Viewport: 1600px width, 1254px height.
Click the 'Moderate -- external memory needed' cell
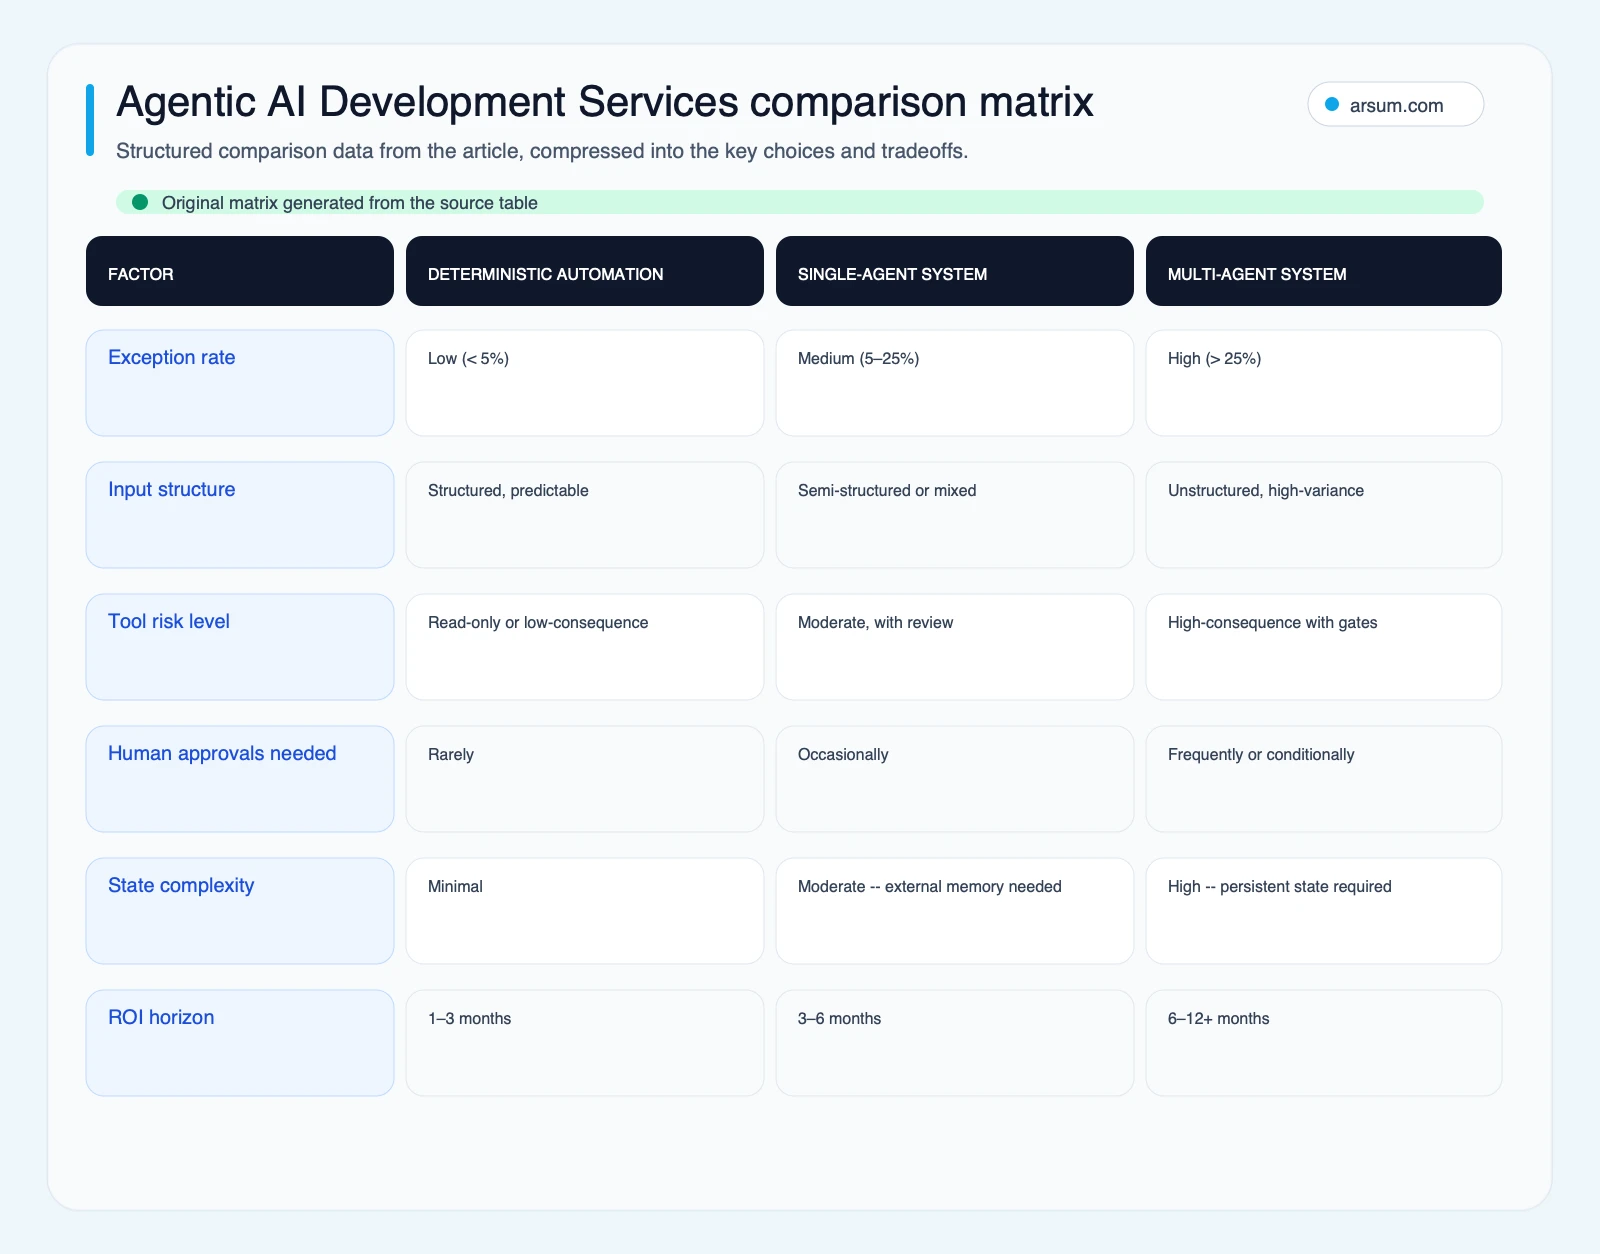(955, 911)
